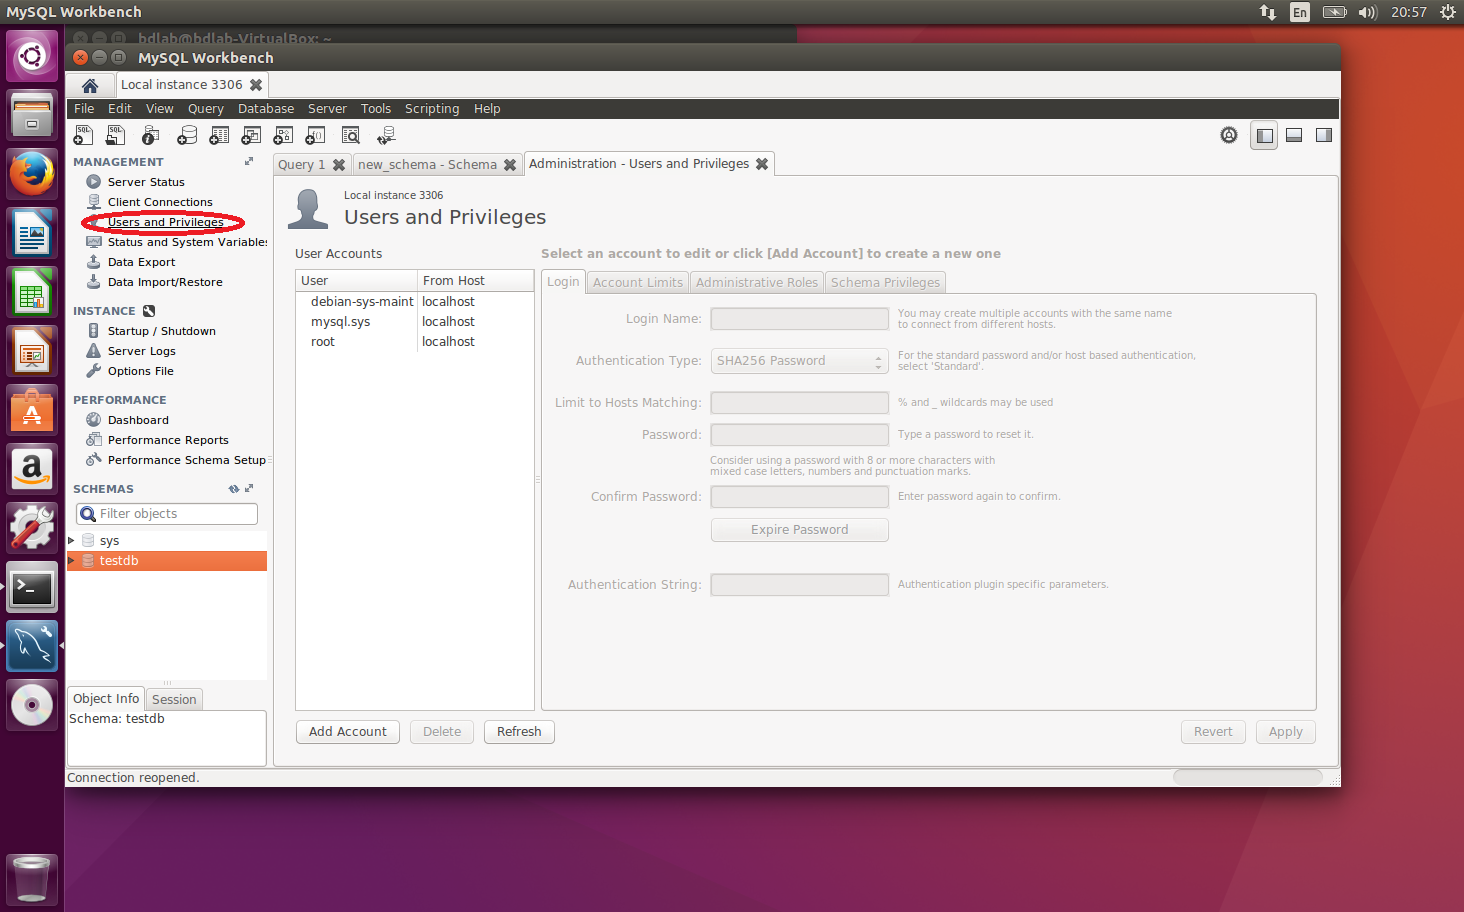
Task: Open Data Import/Restore
Action: pyautogui.click(x=165, y=282)
